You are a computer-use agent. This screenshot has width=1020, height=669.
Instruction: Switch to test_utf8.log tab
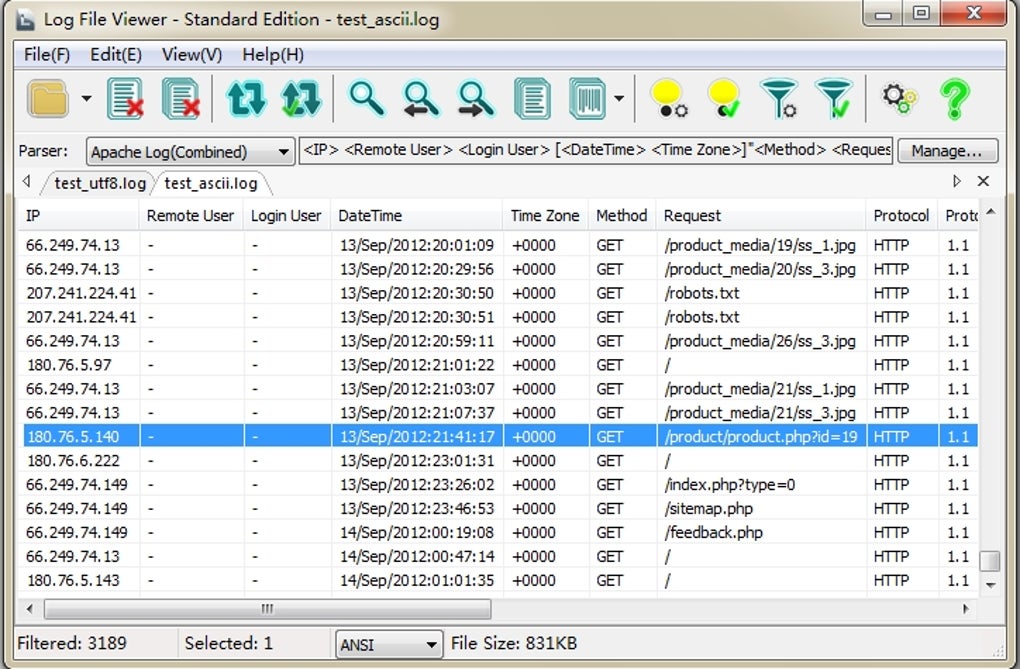coord(100,184)
